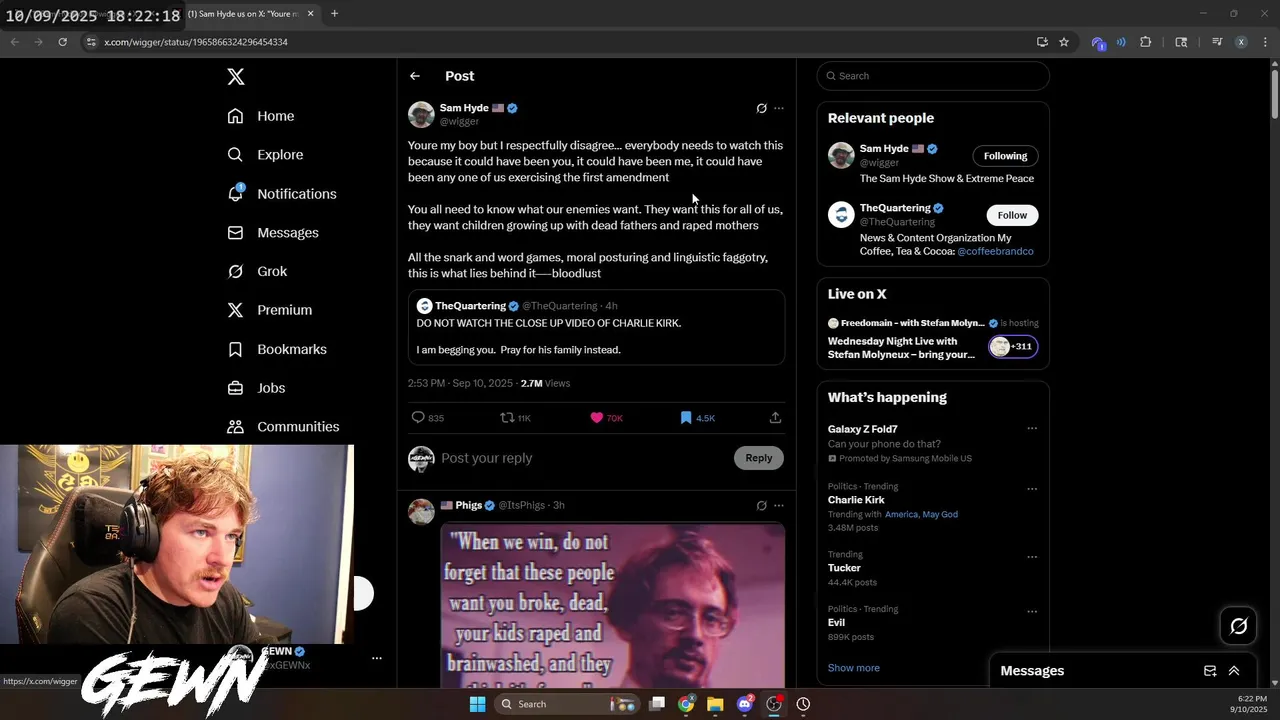Image resolution: width=1280 pixels, height=720 pixels.
Task: Open Bookmarks in the sidebar
Action: 277,349
